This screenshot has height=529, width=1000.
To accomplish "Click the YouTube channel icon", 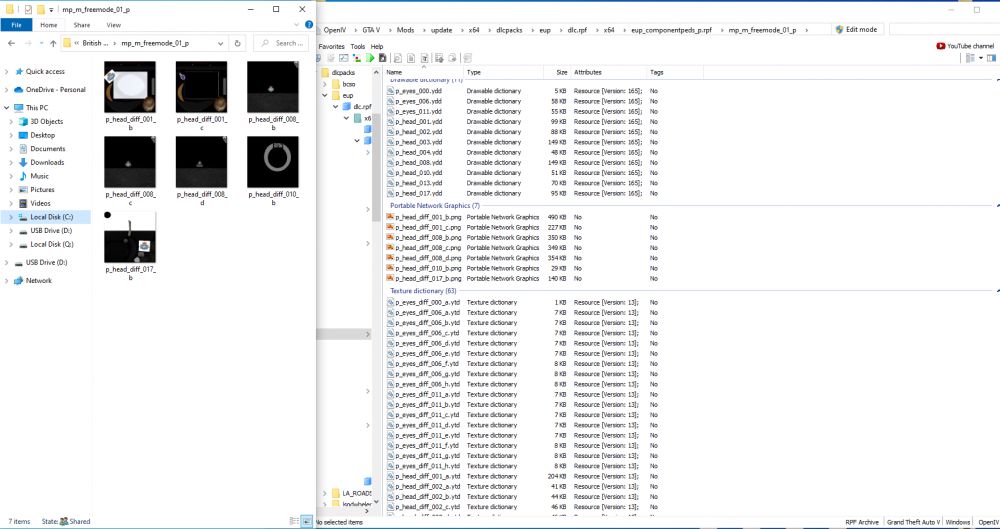I will [x=940, y=46].
